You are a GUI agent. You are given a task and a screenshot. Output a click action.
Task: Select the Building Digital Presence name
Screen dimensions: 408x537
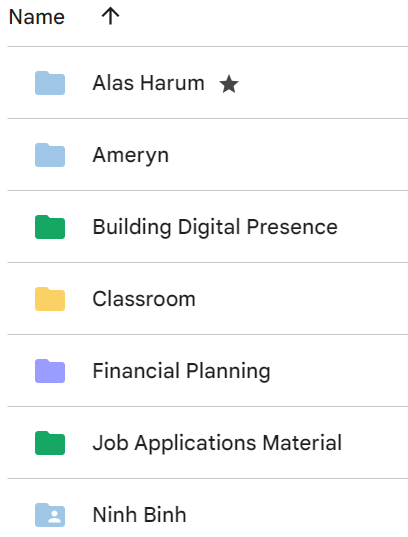click(215, 227)
